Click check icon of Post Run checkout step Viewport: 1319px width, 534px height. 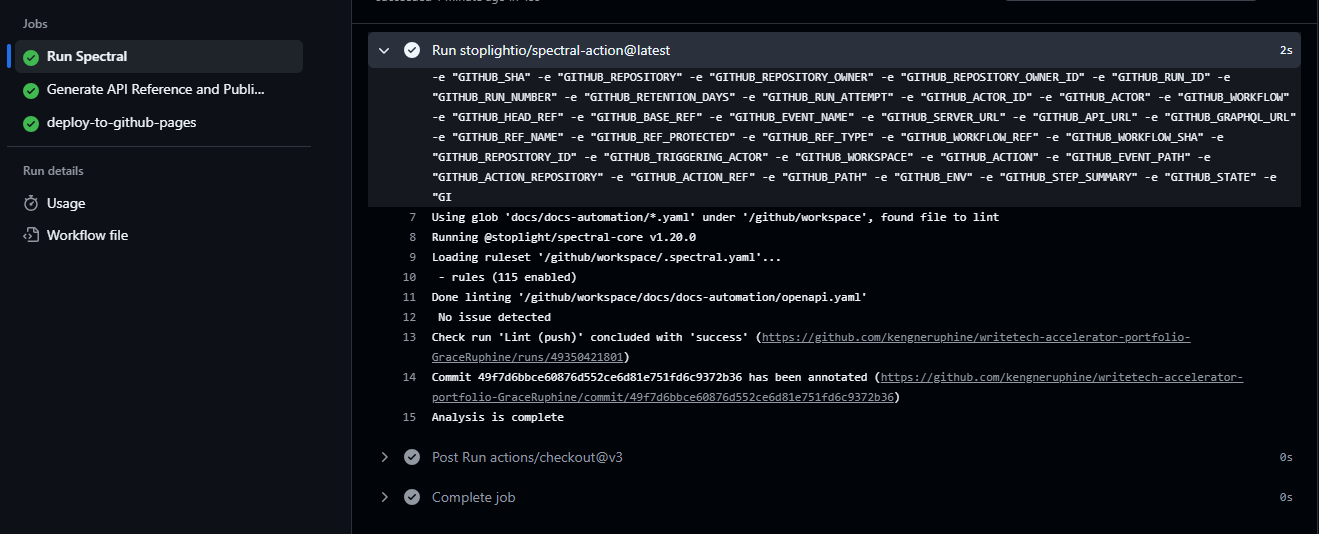(x=412, y=457)
